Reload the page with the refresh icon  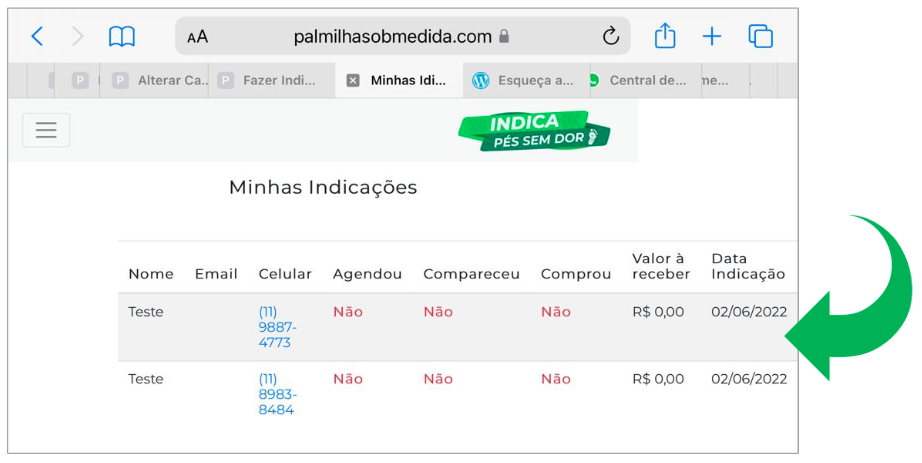click(611, 36)
